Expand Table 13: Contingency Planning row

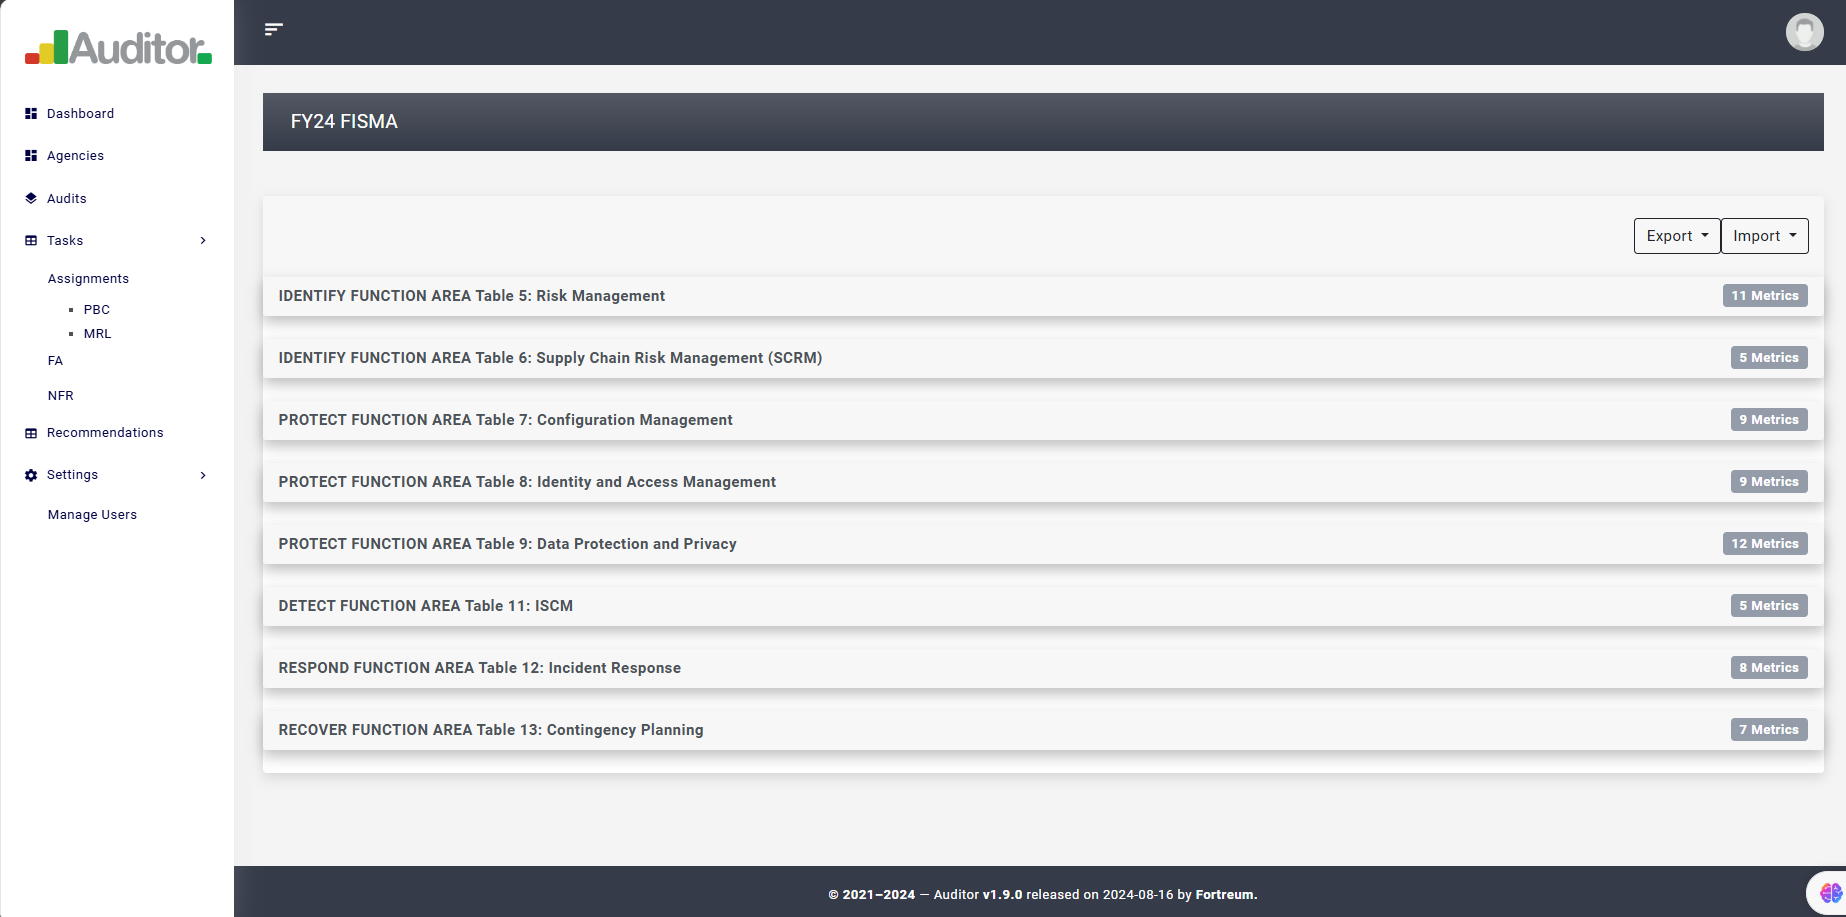click(x=490, y=730)
